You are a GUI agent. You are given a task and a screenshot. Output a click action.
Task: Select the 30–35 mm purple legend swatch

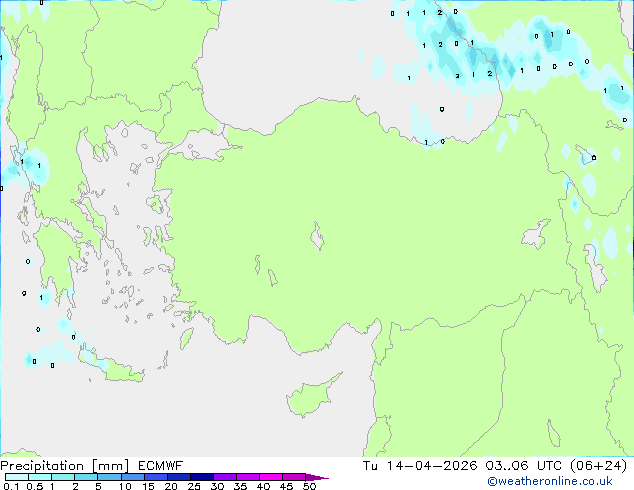225,477
